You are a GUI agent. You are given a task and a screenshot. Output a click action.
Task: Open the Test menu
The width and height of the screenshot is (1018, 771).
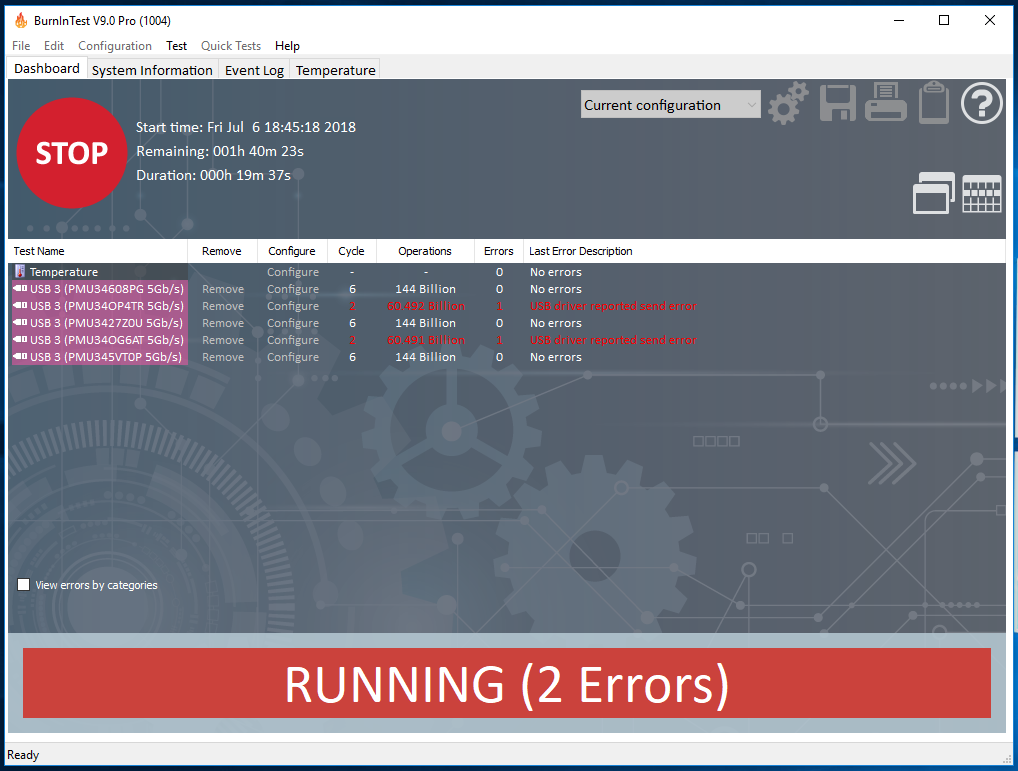[176, 45]
